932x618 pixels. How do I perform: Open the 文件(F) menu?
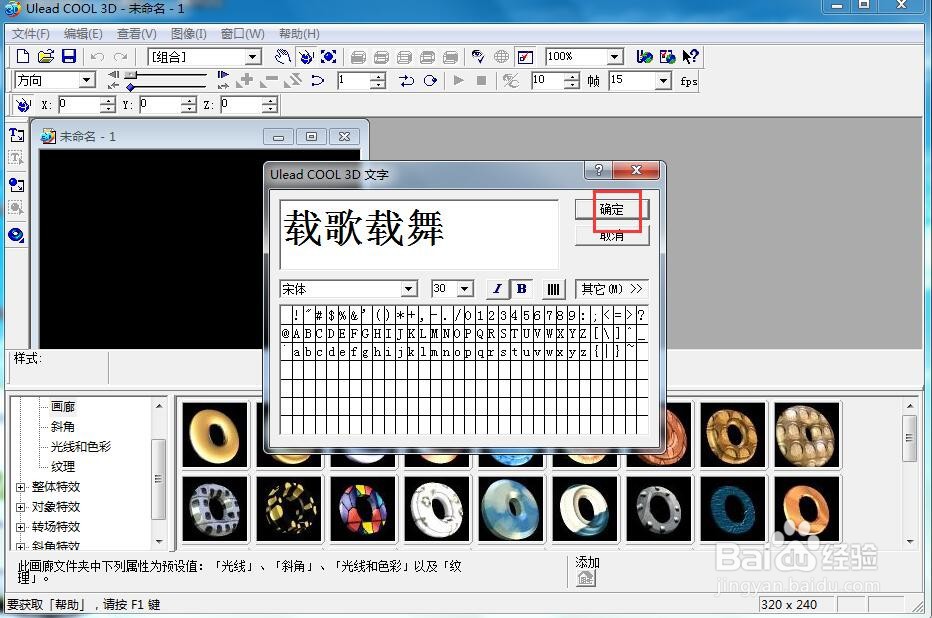(x=31, y=34)
